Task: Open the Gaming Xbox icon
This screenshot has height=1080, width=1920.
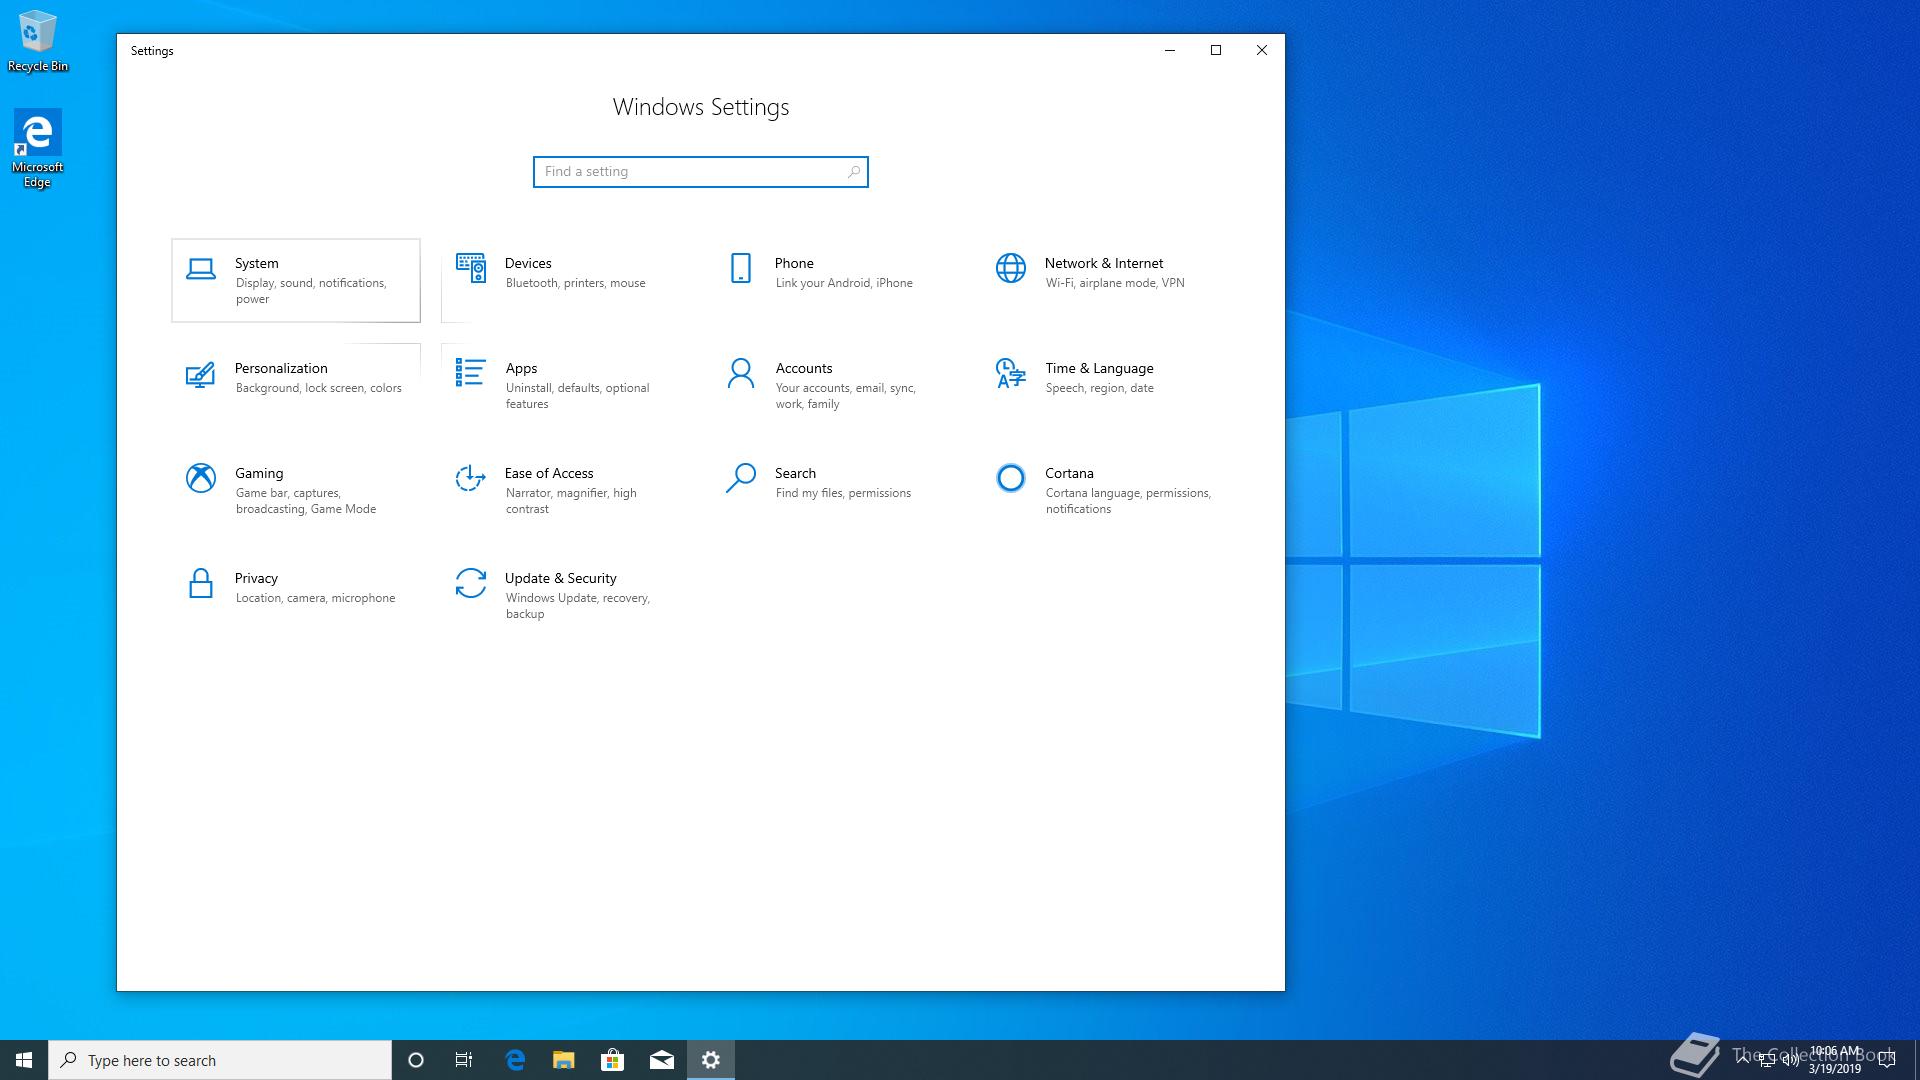Action: tap(201, 478)
